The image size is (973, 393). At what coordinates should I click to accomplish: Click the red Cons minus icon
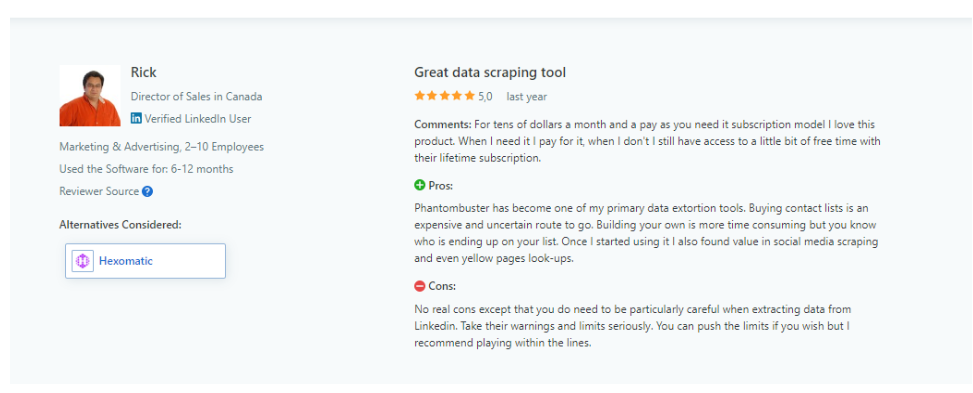(x=419, y=286)
